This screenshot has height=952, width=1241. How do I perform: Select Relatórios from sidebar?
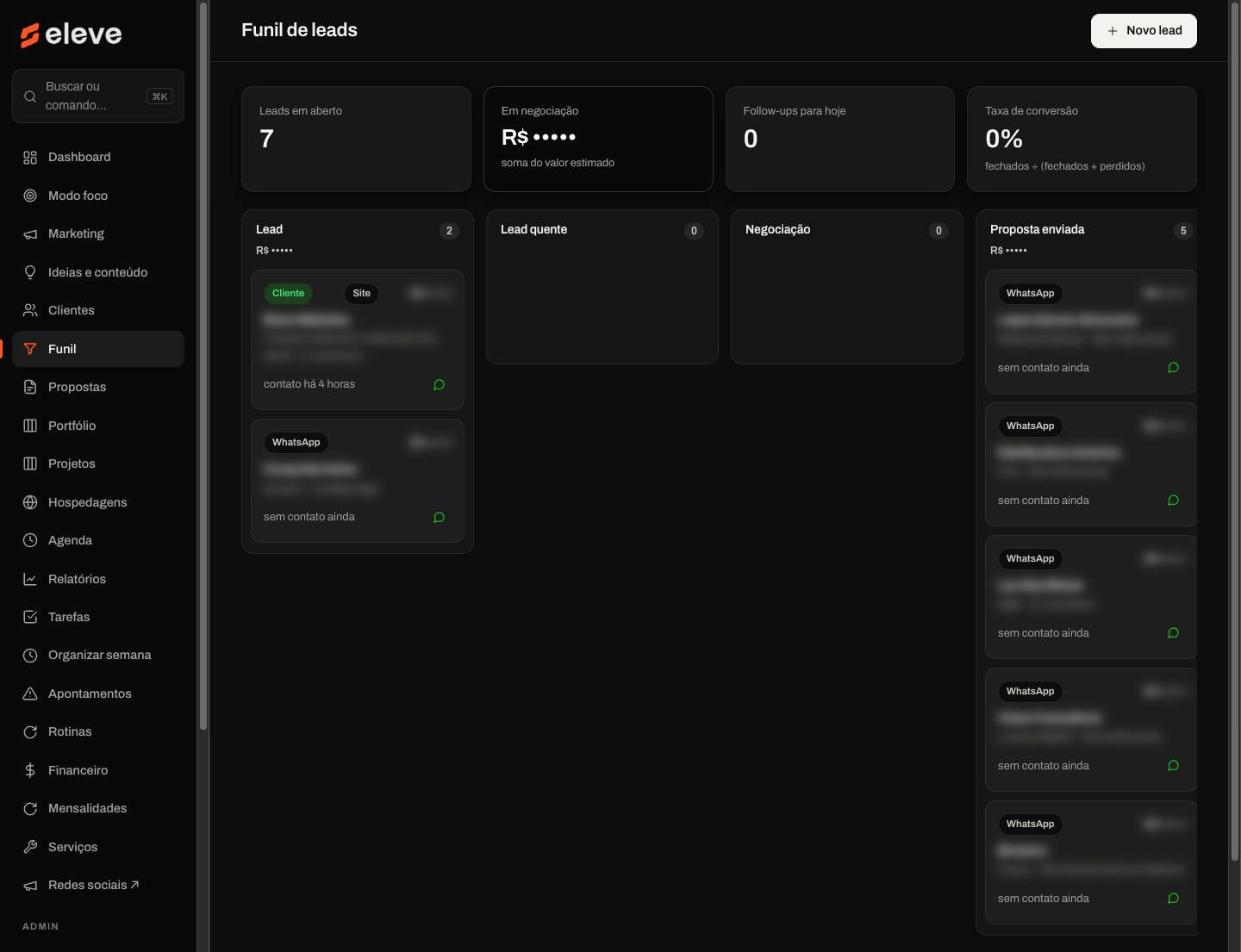(x=98, y=579)
